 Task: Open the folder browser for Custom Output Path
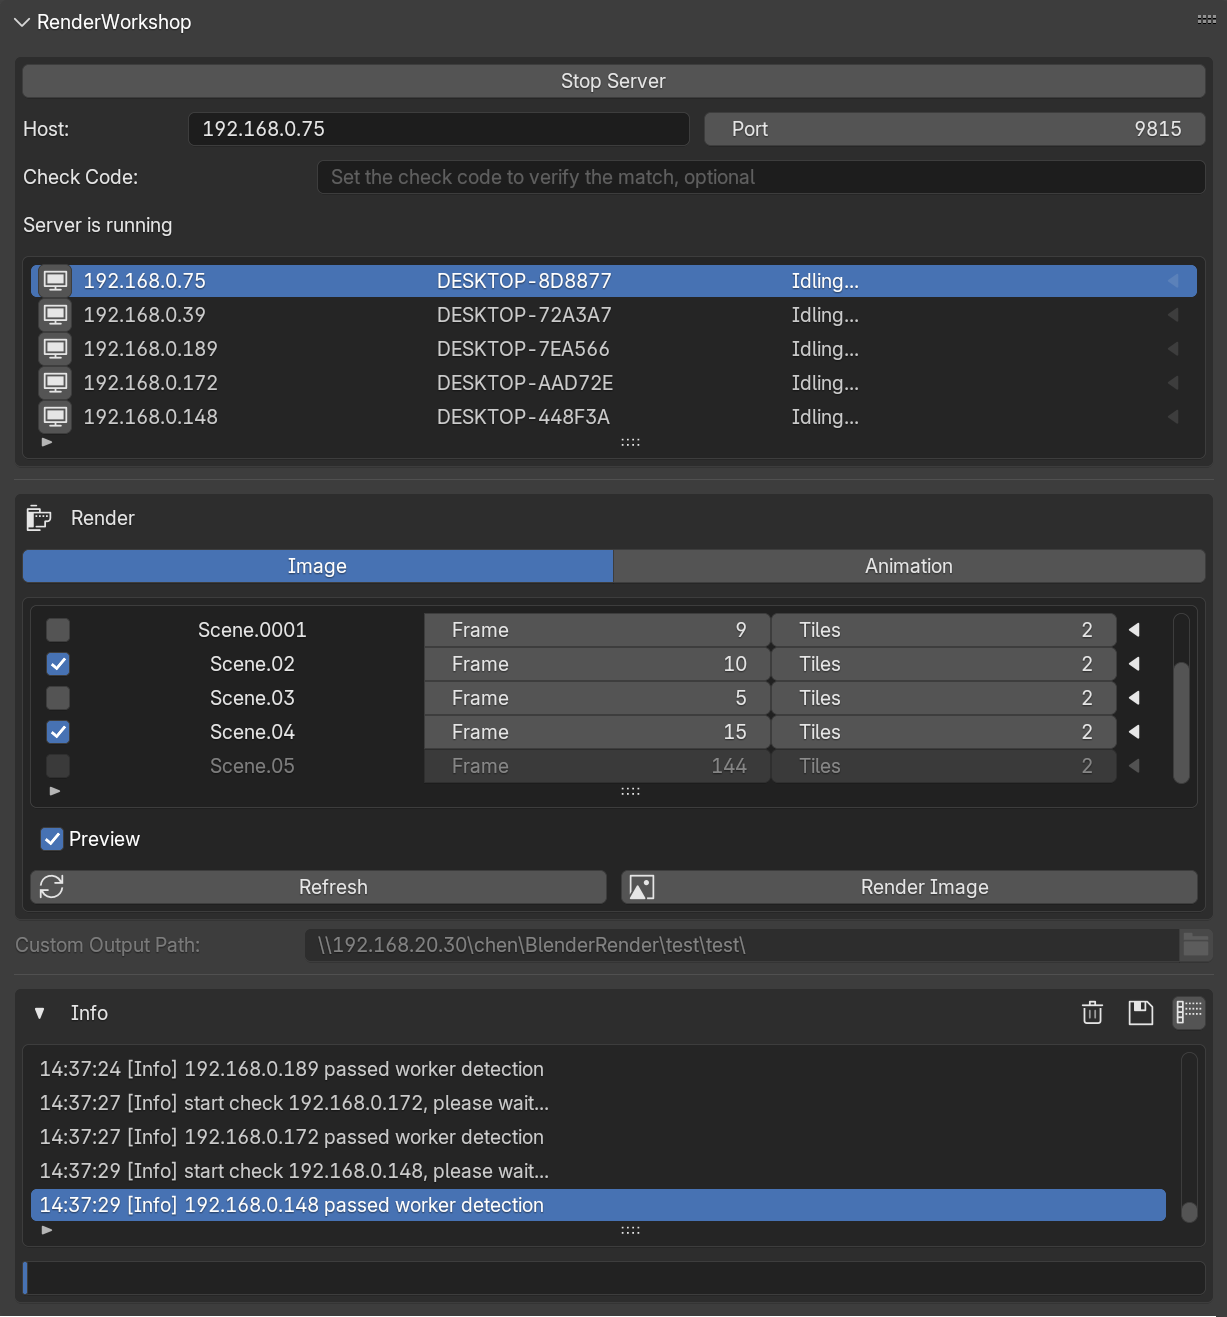click(1196, 945)
